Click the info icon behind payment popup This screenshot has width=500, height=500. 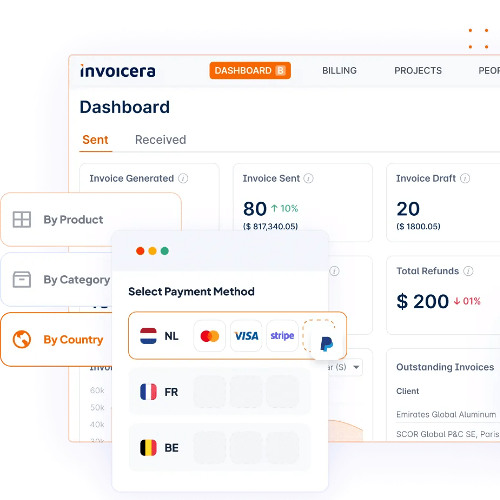(x=334, y=271)
